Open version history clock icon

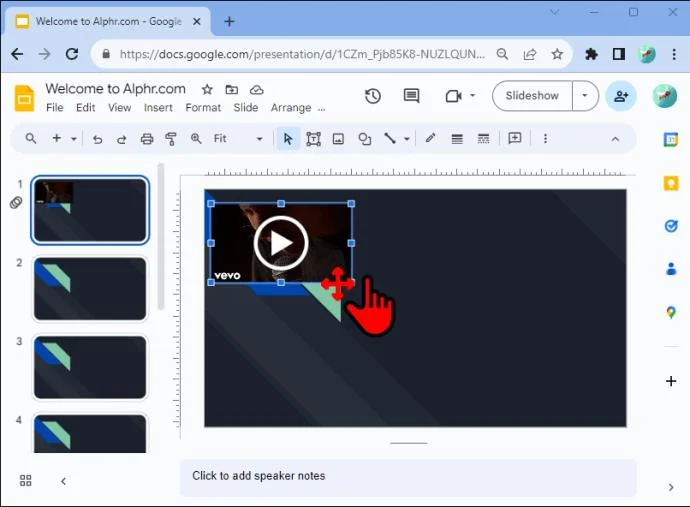click(x=373, y=96)
